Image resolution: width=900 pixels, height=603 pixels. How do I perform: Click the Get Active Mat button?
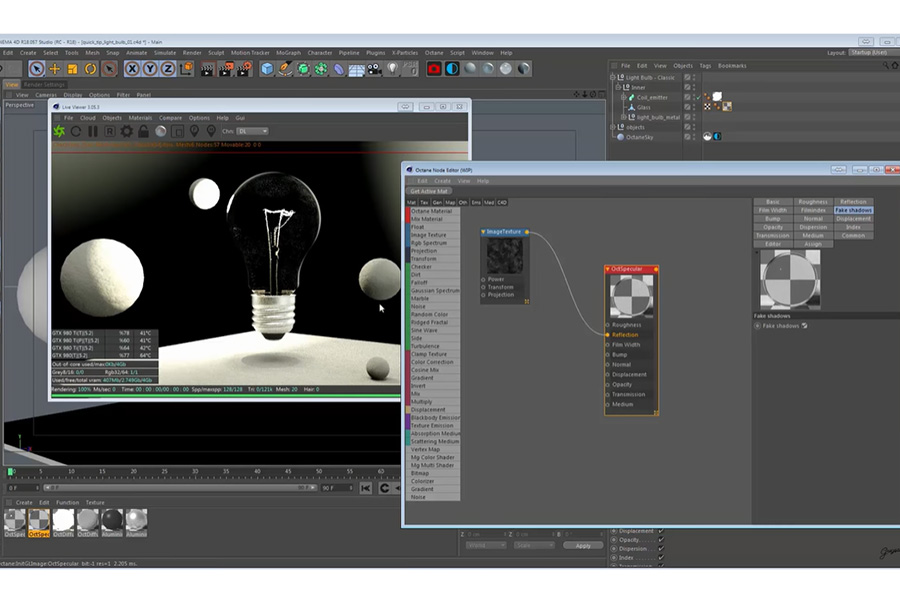coord(430,190)
